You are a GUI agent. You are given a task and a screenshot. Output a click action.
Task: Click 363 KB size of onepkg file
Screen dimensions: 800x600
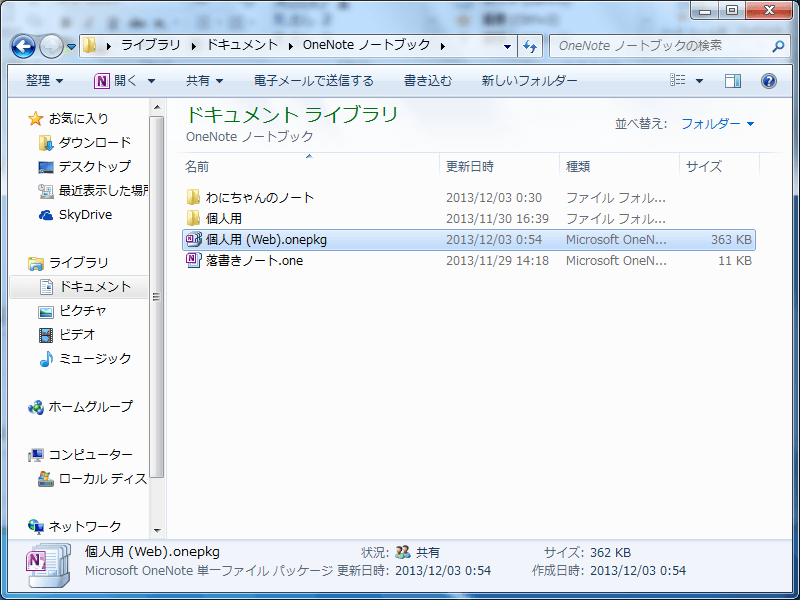point(731,240)
